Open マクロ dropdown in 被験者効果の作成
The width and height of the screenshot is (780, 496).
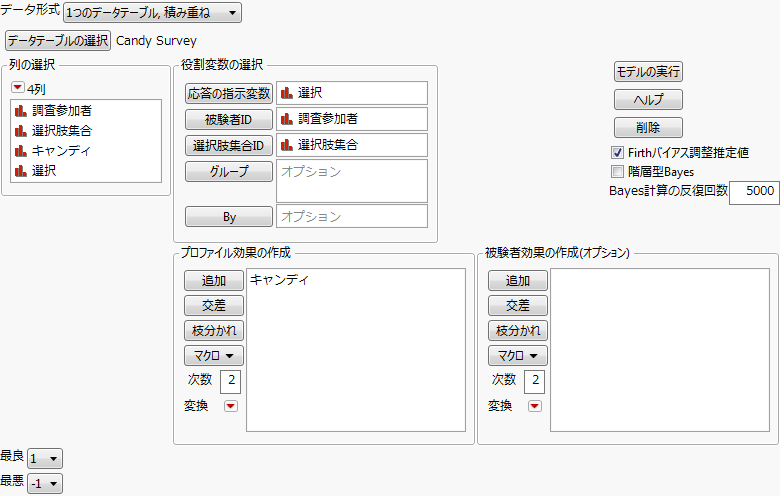(518, 355)
